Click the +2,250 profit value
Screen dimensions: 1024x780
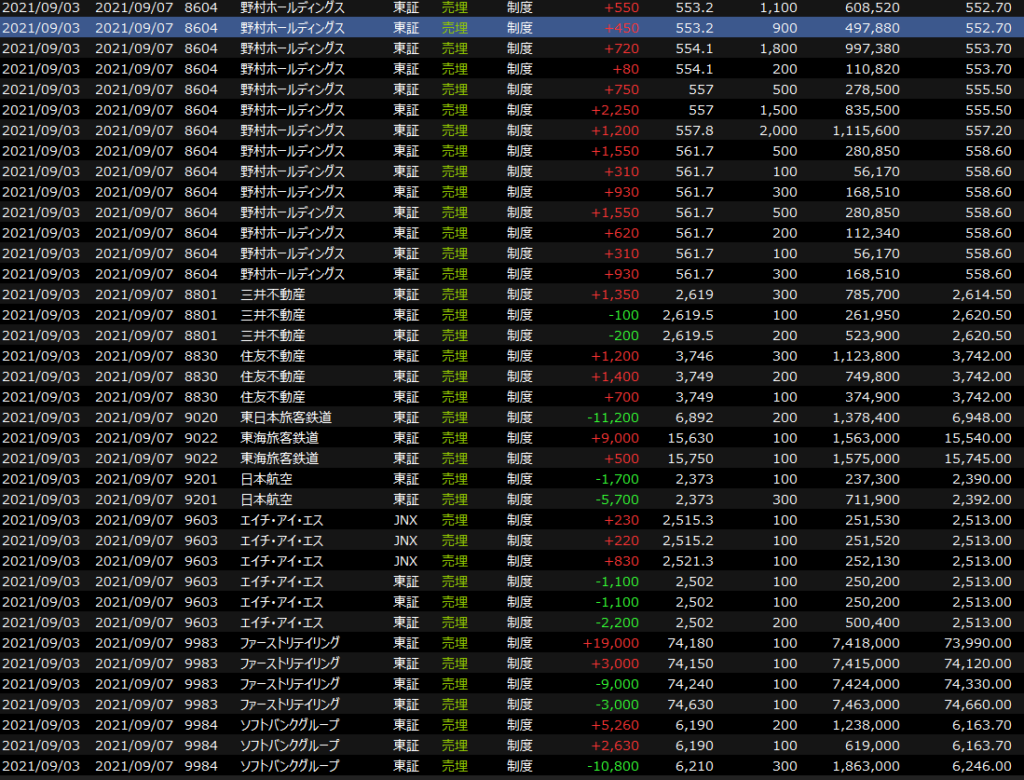[x=615, y=110]
